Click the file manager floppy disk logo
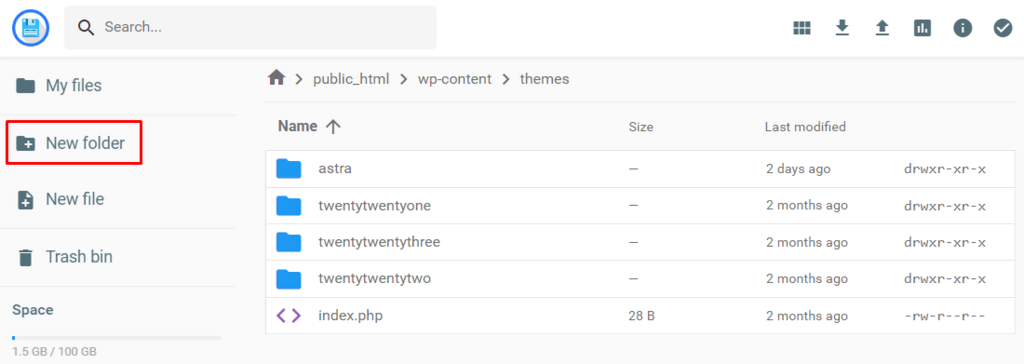This screenshot has height=364, width=1024. point(31,28)
